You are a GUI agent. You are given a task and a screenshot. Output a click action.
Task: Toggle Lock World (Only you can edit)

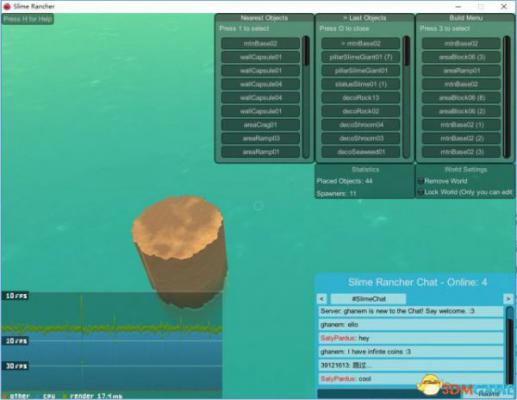pos(421,192)
